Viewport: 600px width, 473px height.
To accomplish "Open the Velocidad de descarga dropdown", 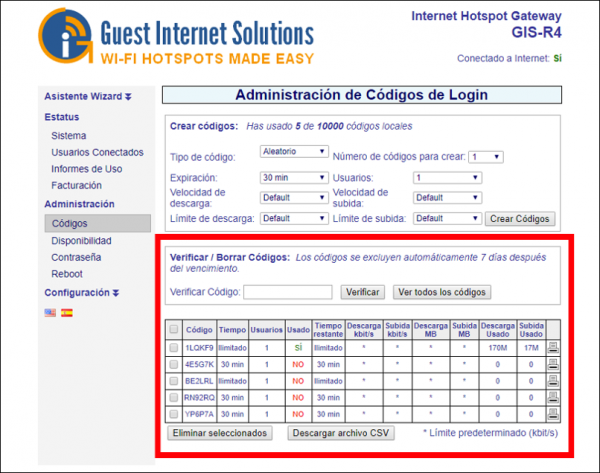I will point(294,197).
